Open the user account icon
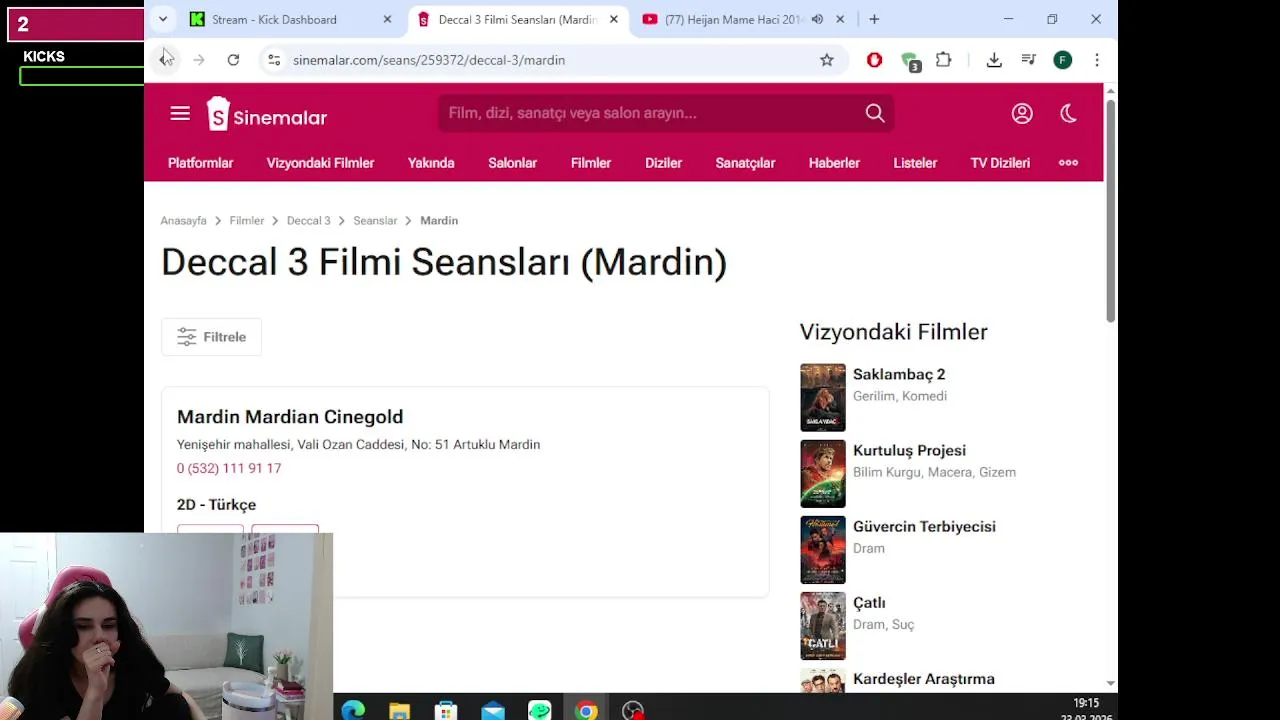 click(1022, 113)
